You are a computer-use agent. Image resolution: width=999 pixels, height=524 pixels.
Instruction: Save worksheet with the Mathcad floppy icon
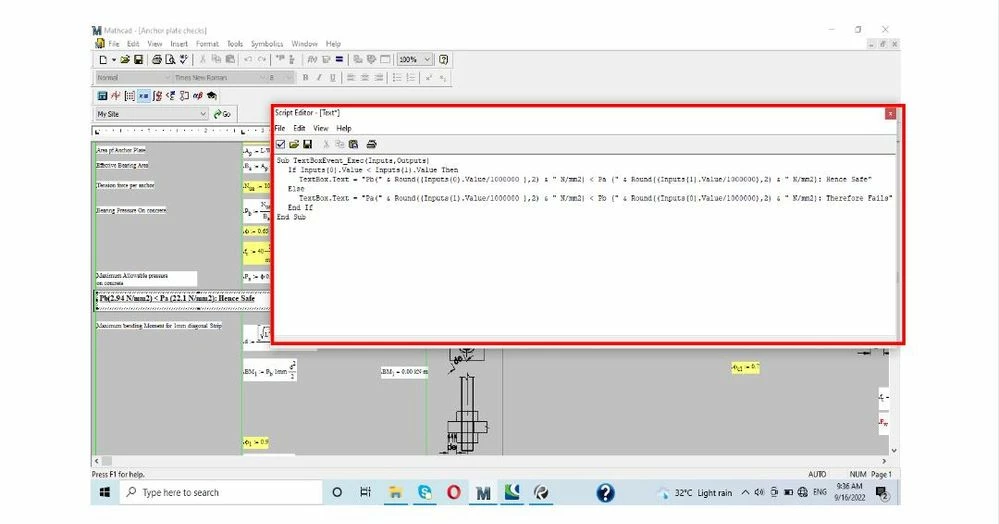[x=138, y=59]
